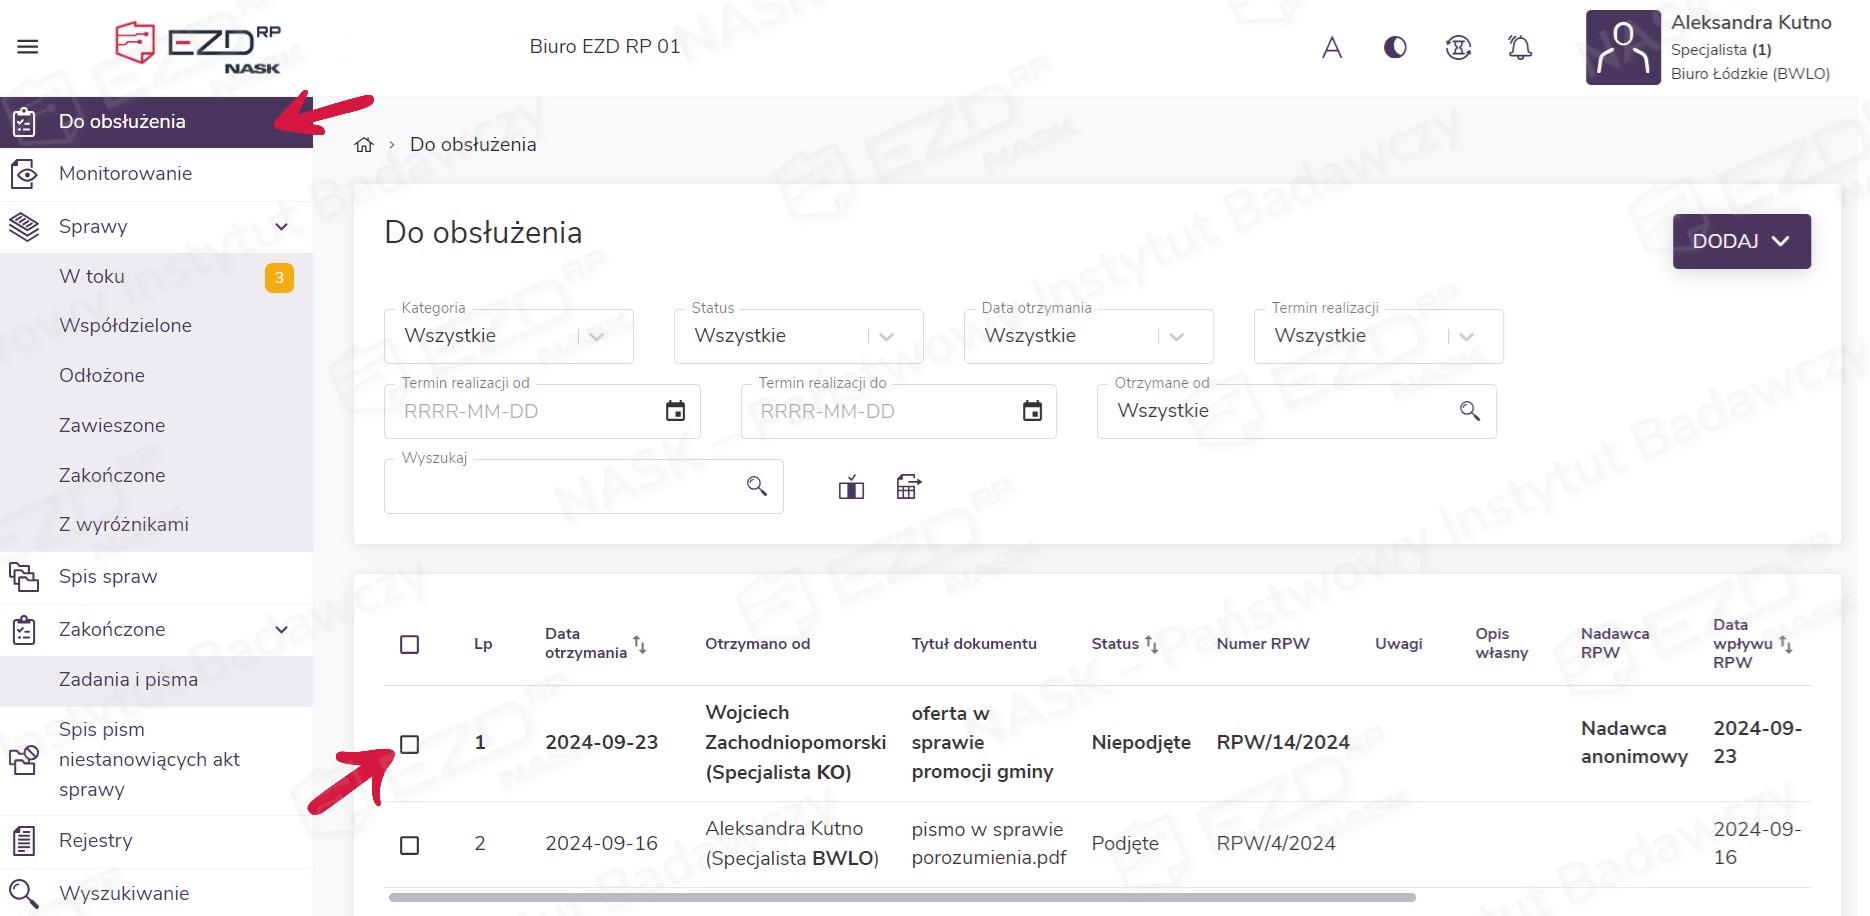Click calendar icon in Termin realizacji do
This screenshot has height=916, width=1870.
[1032, 411]
